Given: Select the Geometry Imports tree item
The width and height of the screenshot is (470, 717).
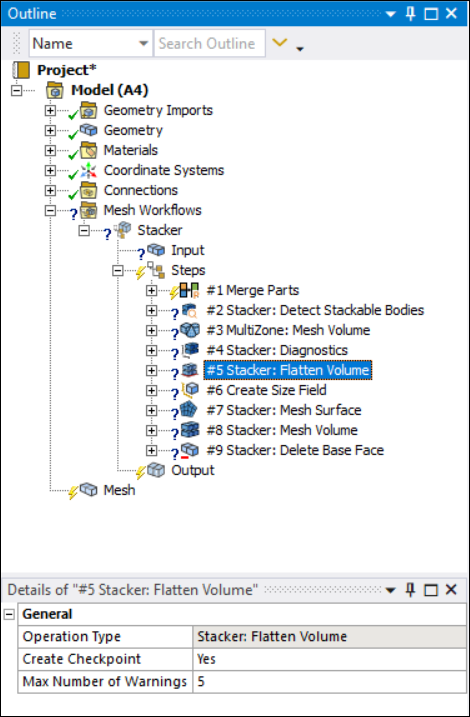Looking at the screenshot, I should click(158, 110).
